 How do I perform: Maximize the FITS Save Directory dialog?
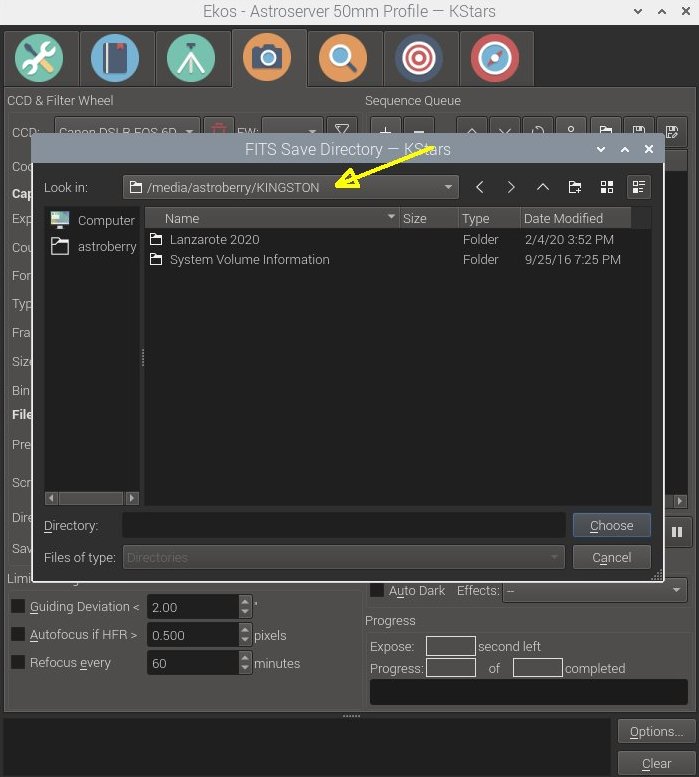(x=625, y=149)
